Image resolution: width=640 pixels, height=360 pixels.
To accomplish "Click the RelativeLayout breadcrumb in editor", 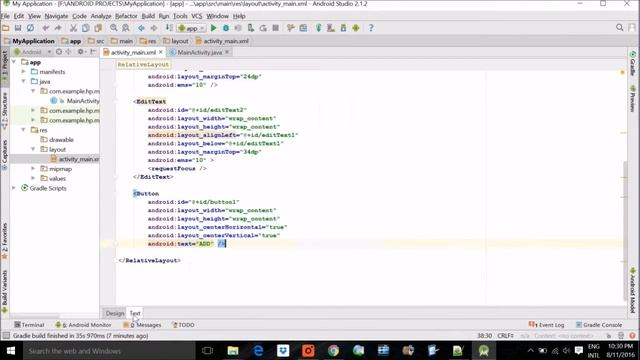I will [143, 64].
